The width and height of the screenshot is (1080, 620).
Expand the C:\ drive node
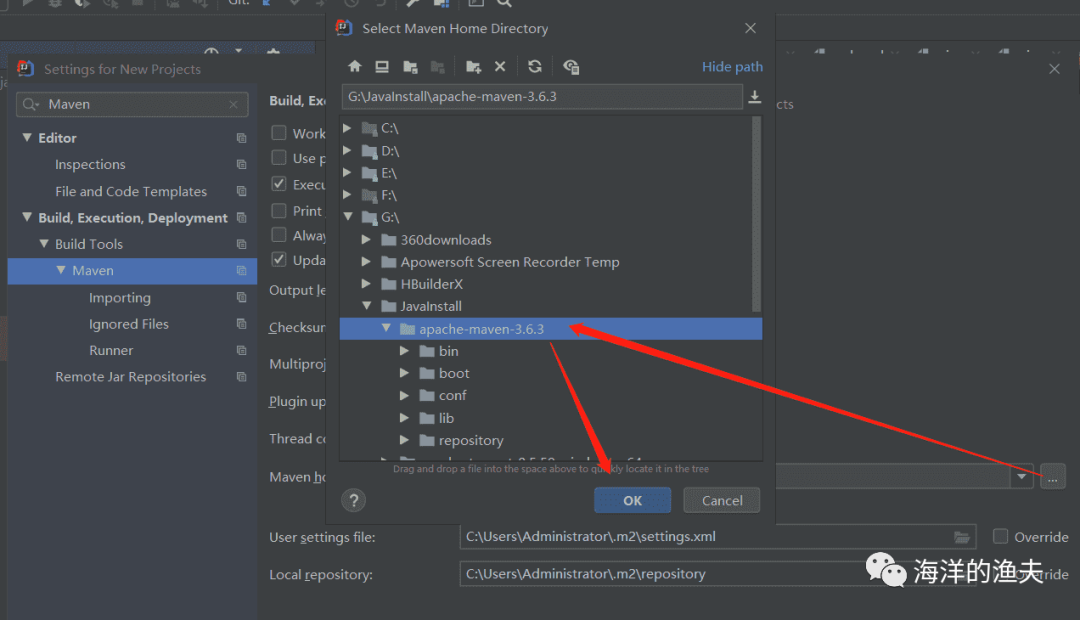347,128
